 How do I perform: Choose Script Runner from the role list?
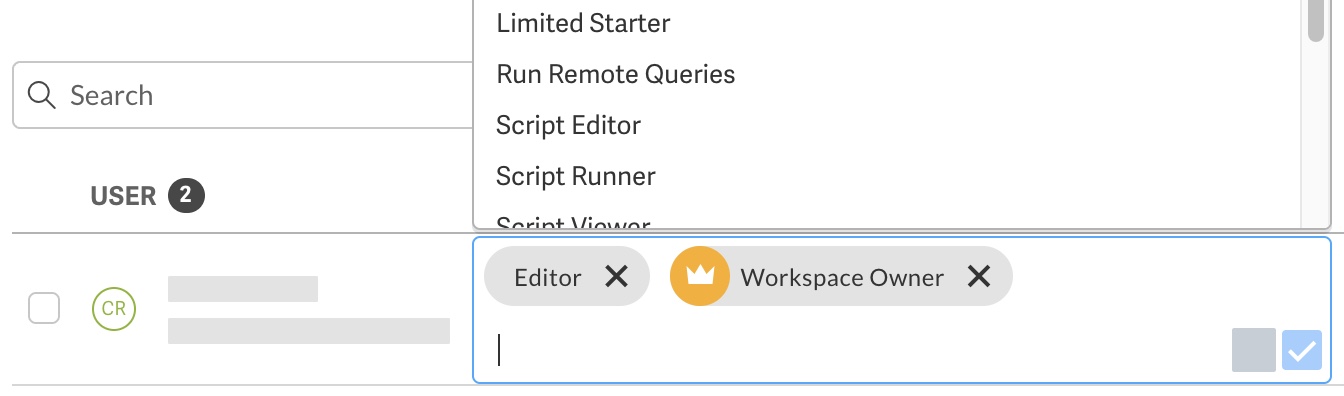pyautogui.click(x=575, y=176)
